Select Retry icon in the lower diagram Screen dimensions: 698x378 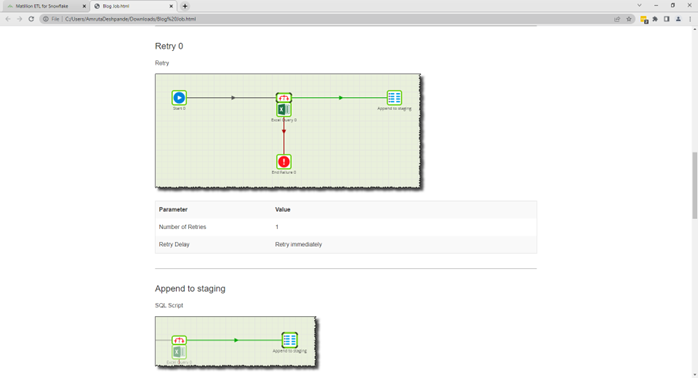point(179,340)
